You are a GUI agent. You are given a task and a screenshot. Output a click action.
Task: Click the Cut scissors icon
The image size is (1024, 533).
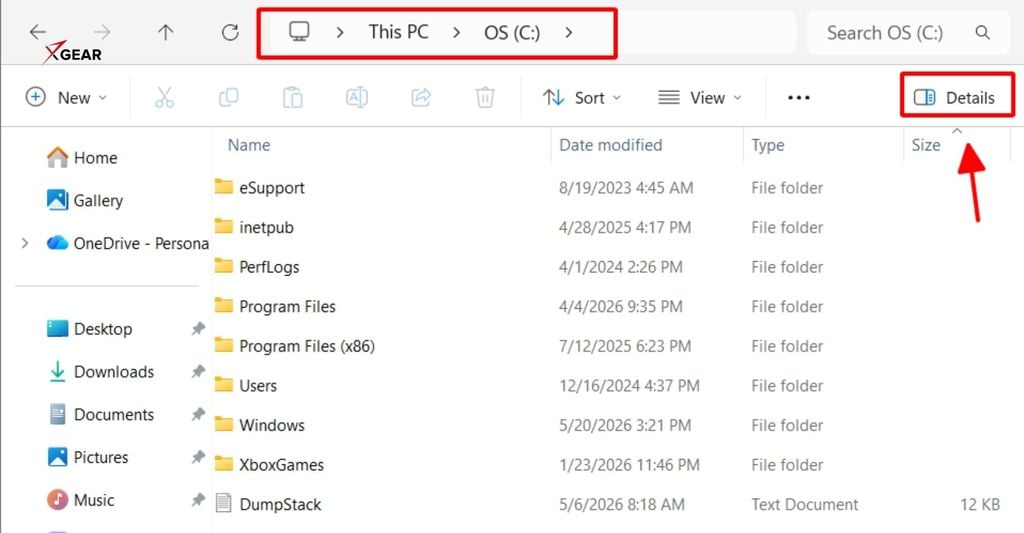(164, 97)
